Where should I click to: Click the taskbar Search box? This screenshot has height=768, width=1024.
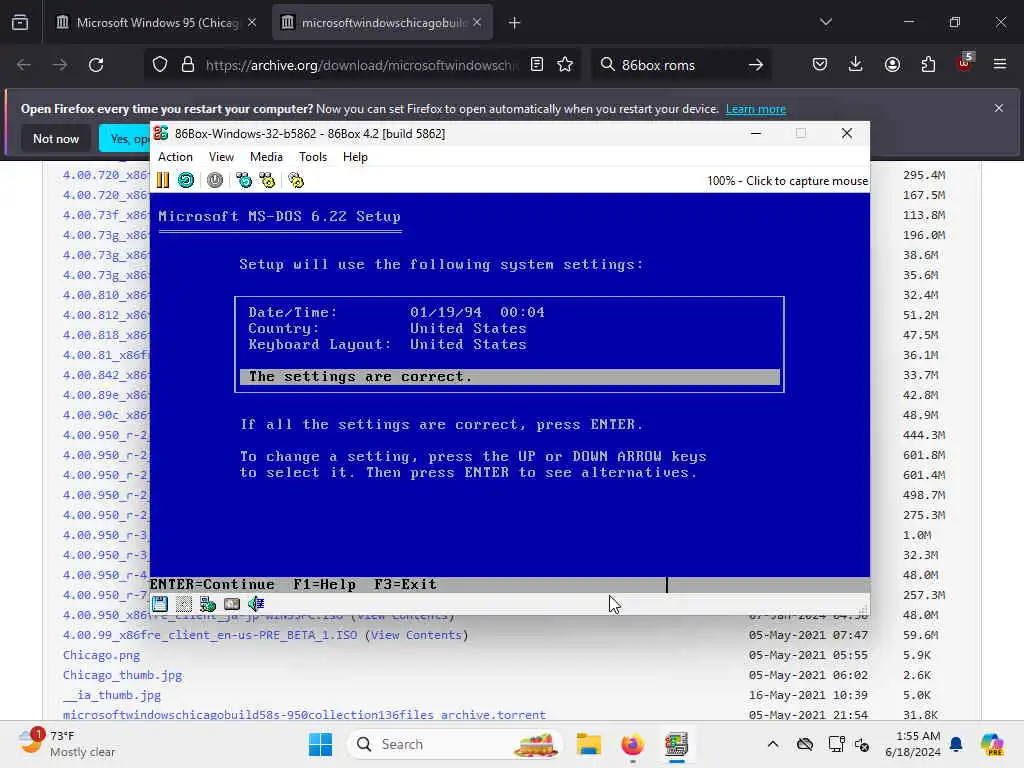click(455, 744)
